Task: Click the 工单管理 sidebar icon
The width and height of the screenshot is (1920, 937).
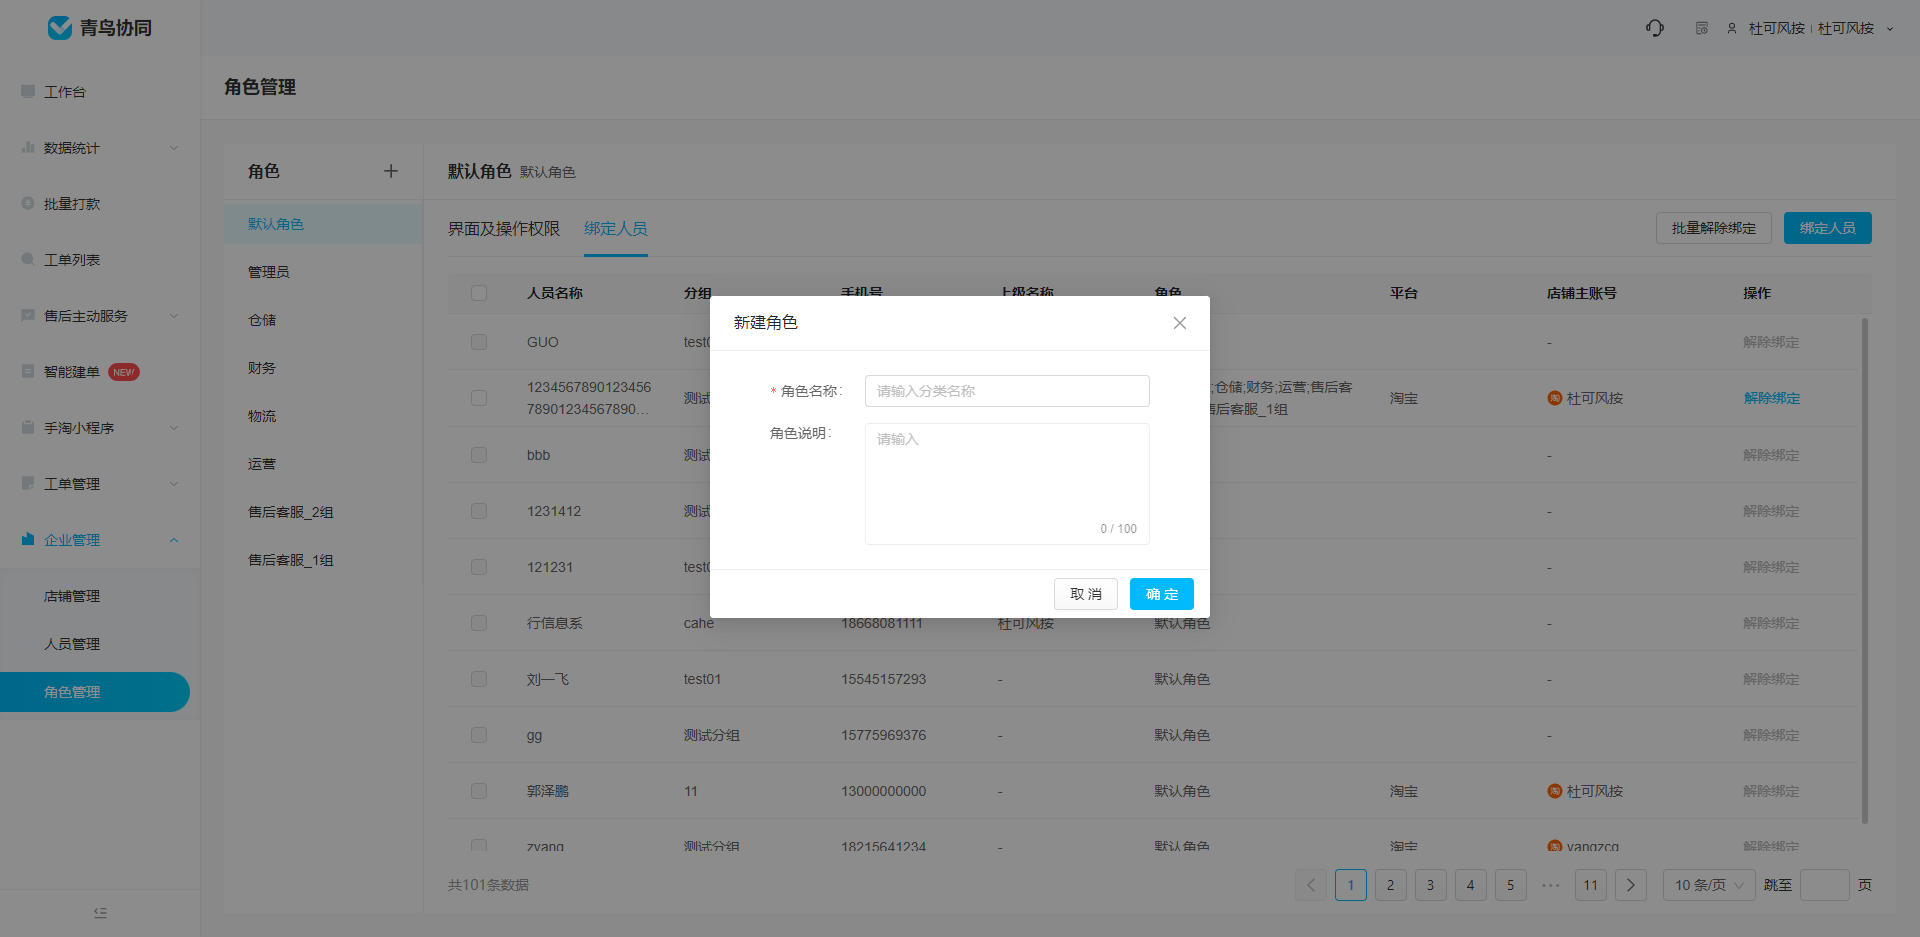Action: [28, 483]
